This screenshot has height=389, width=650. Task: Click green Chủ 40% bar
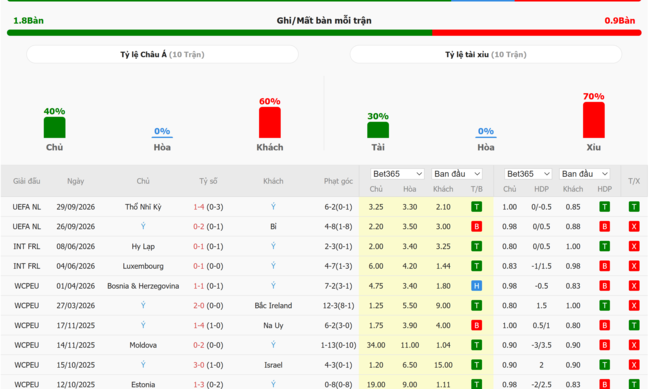tap(54, 127)
